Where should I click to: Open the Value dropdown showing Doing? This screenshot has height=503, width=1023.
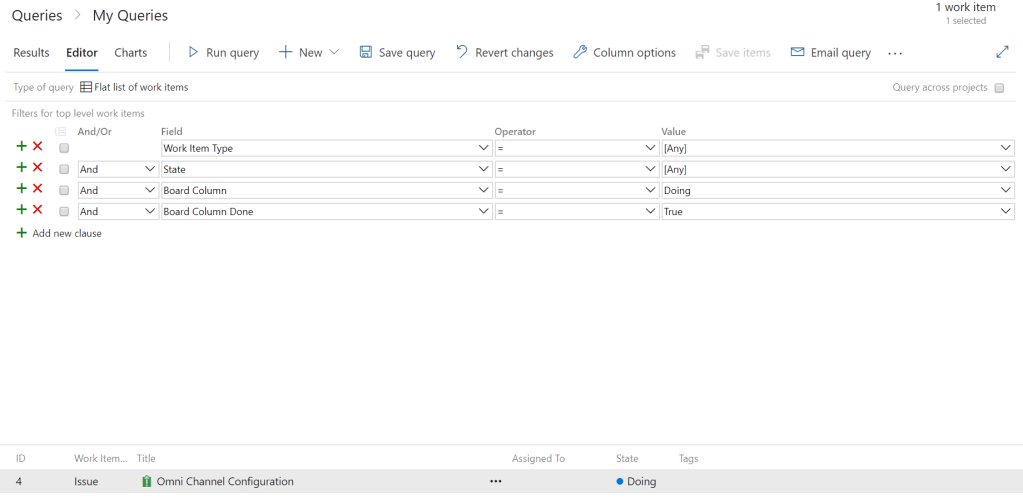(1006, 190)
